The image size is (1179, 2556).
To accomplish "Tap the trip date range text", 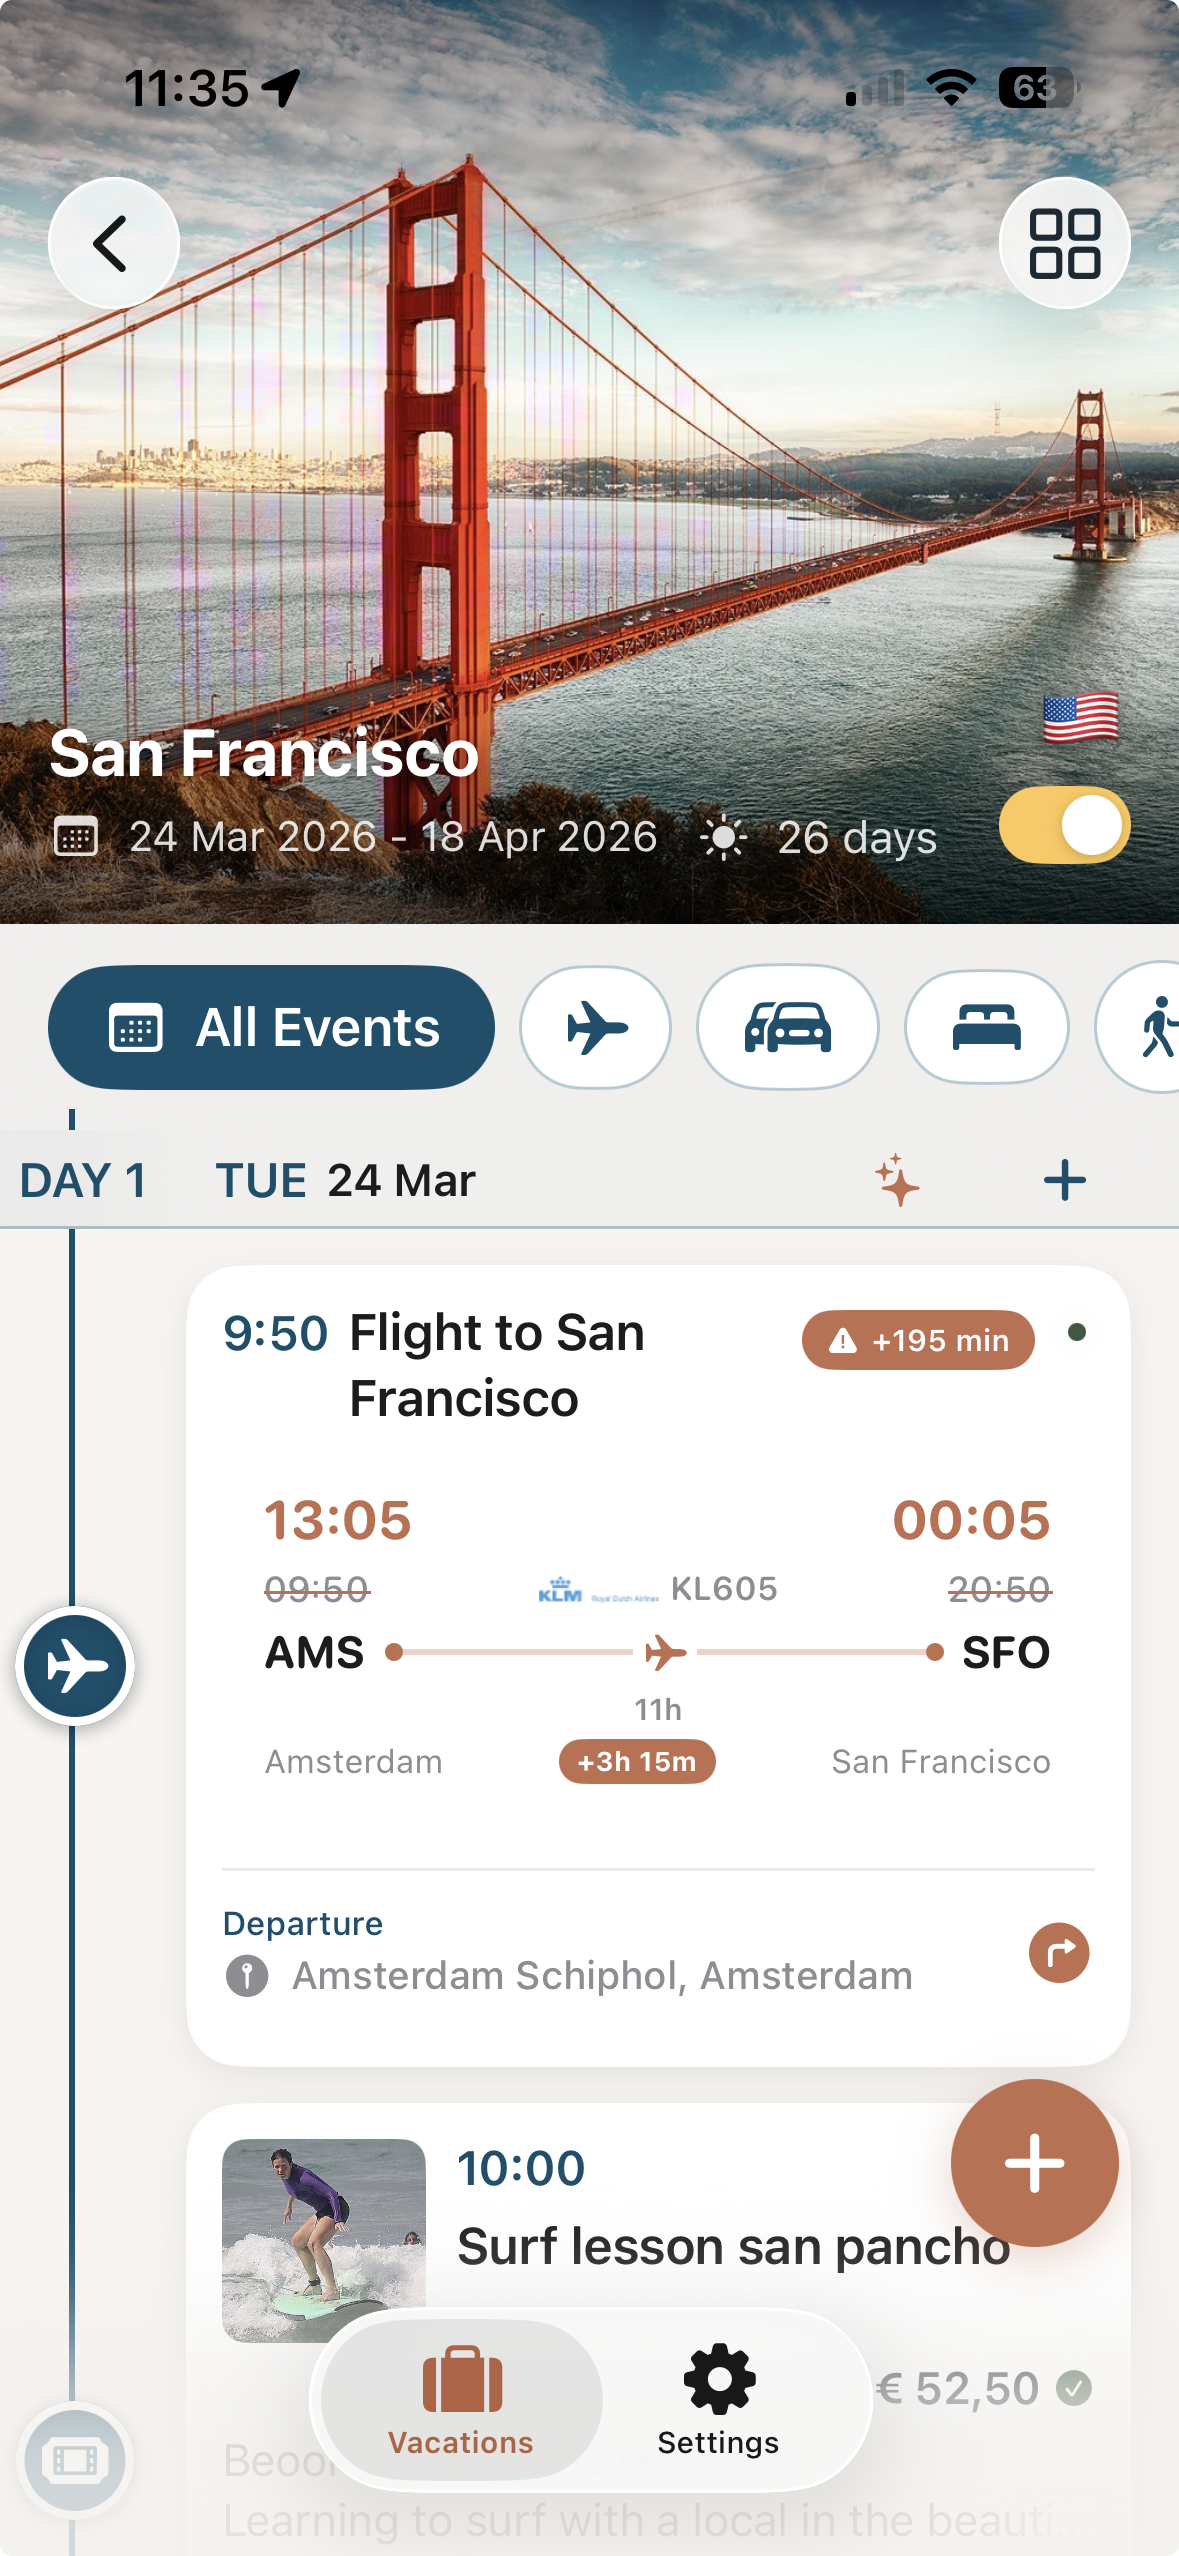I will (x=392, y=837).
